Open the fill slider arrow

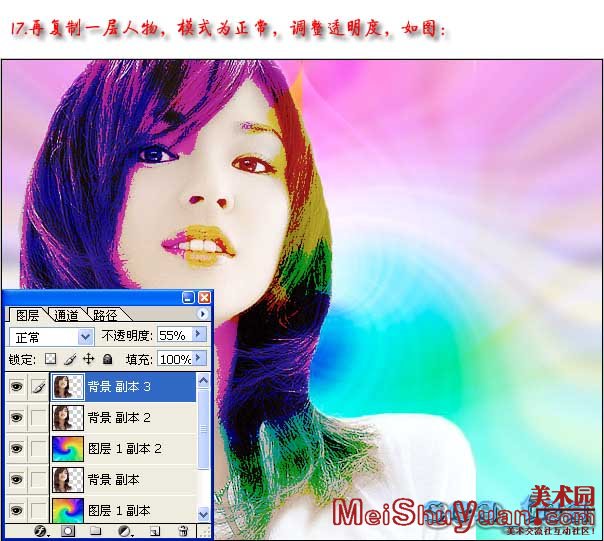[199, 358]
